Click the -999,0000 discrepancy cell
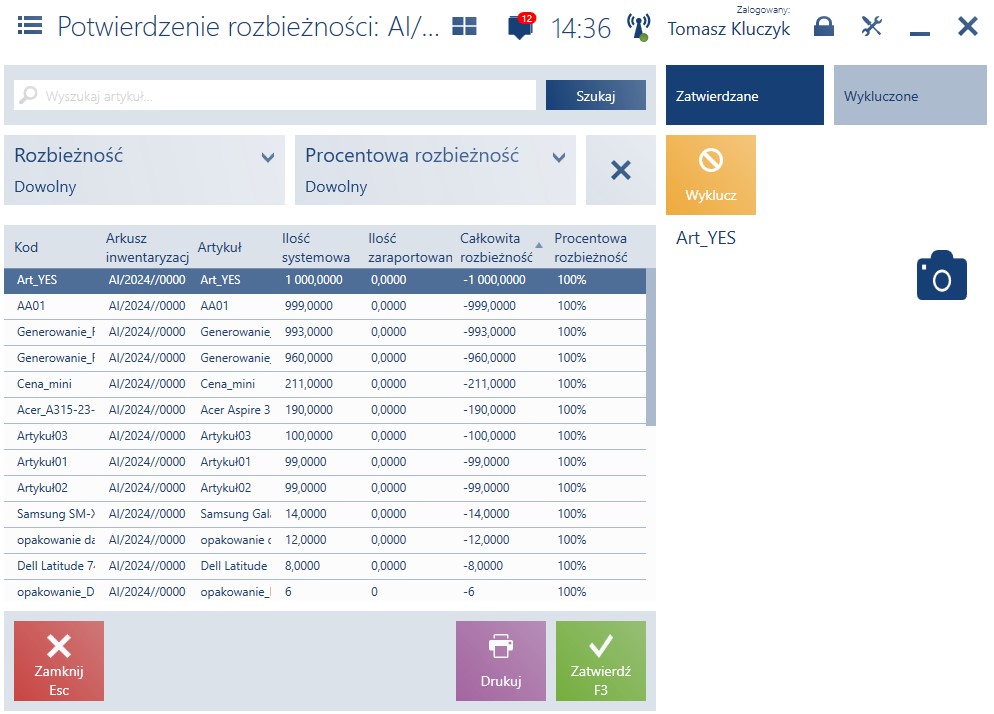Image resolution: width=994 pixels, height=714 pixels. pyautogui.click(x=489, y=306)
